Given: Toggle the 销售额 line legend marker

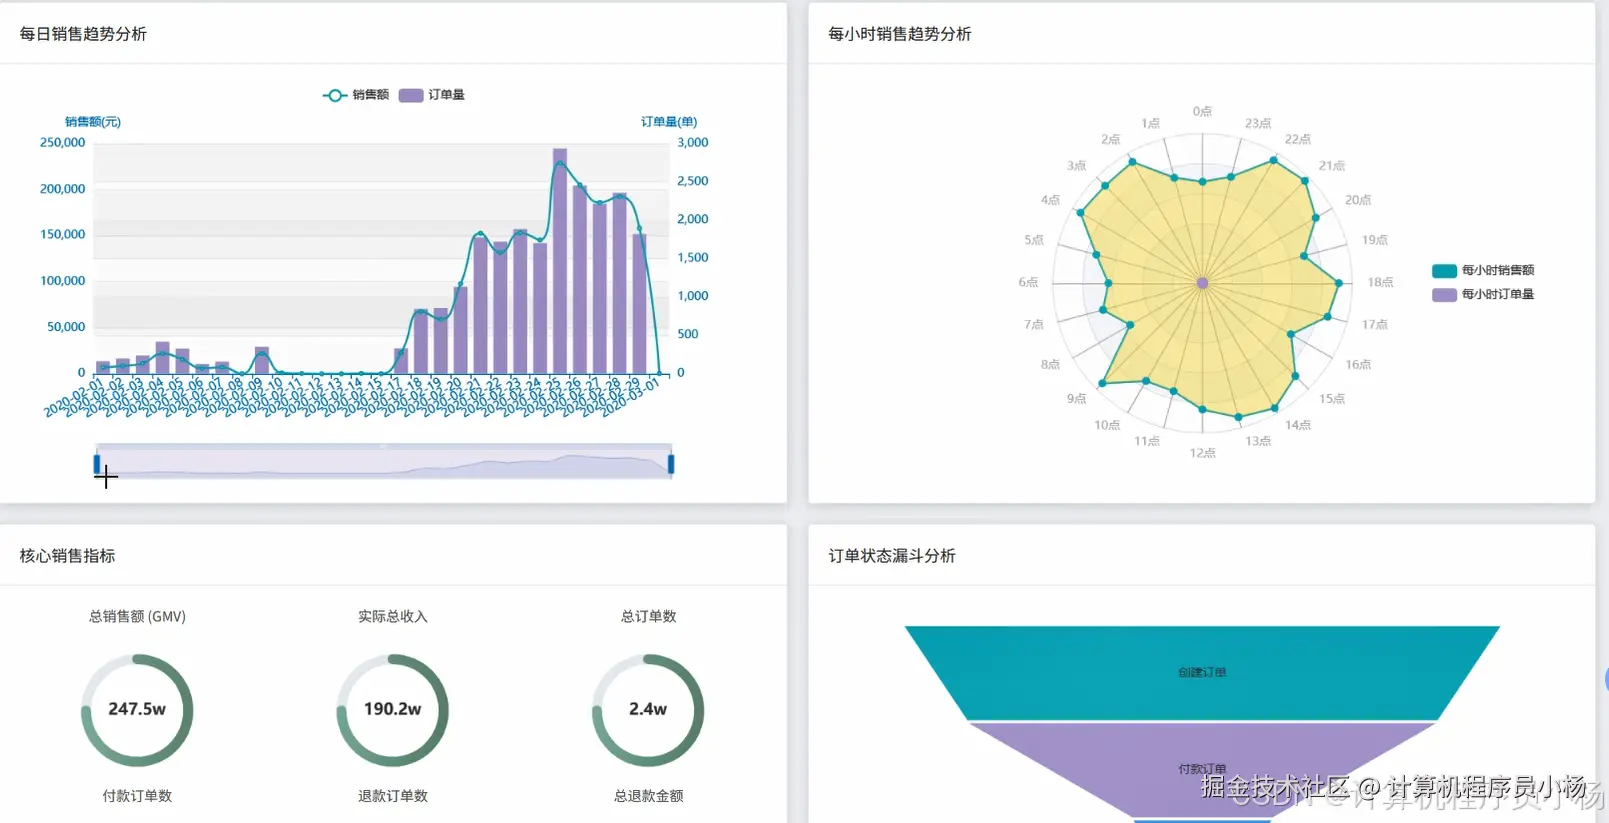Looking at the screenshot, I should [335, 95].
